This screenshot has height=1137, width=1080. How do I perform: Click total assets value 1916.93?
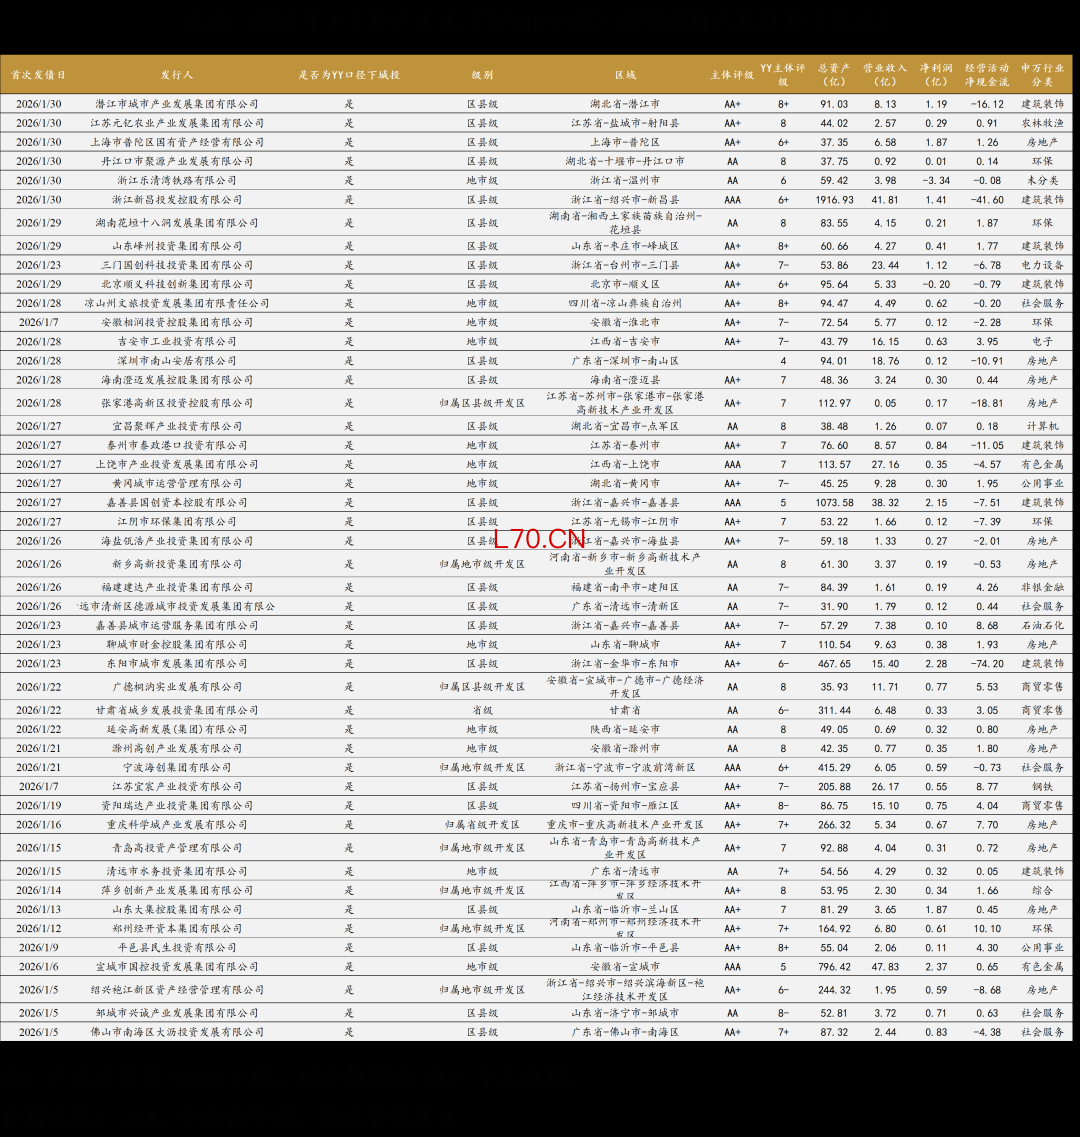[x=834, y=200]
